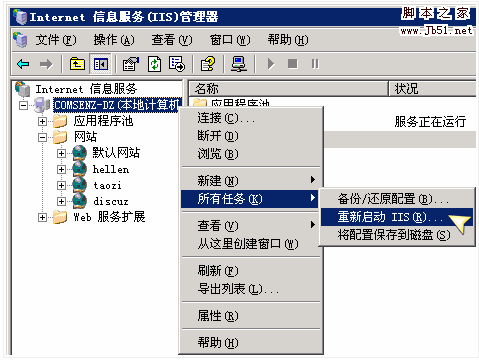The height and width of the screenshot is (363, 479).
Task: Open the Properties toolbar icon
Action: point(130,64)
